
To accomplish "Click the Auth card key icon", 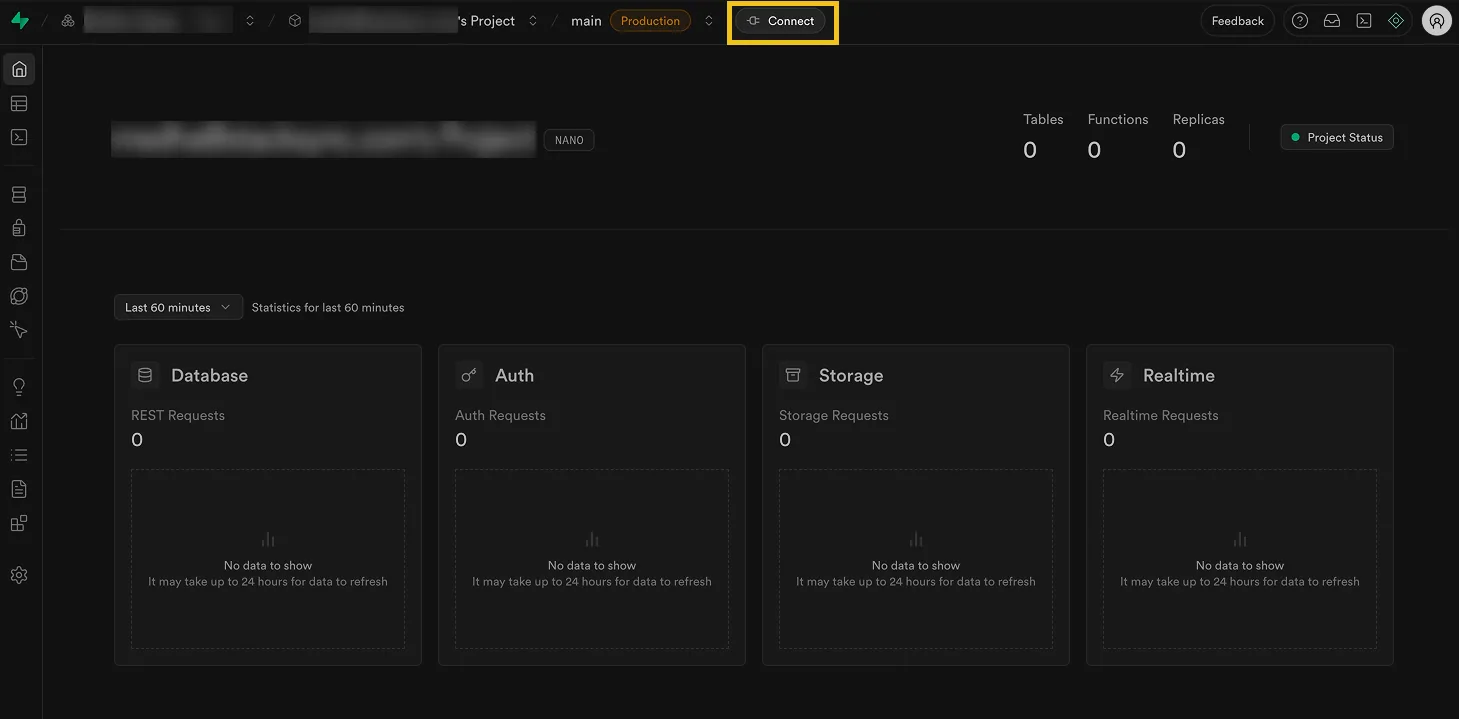I will point(469,375).
